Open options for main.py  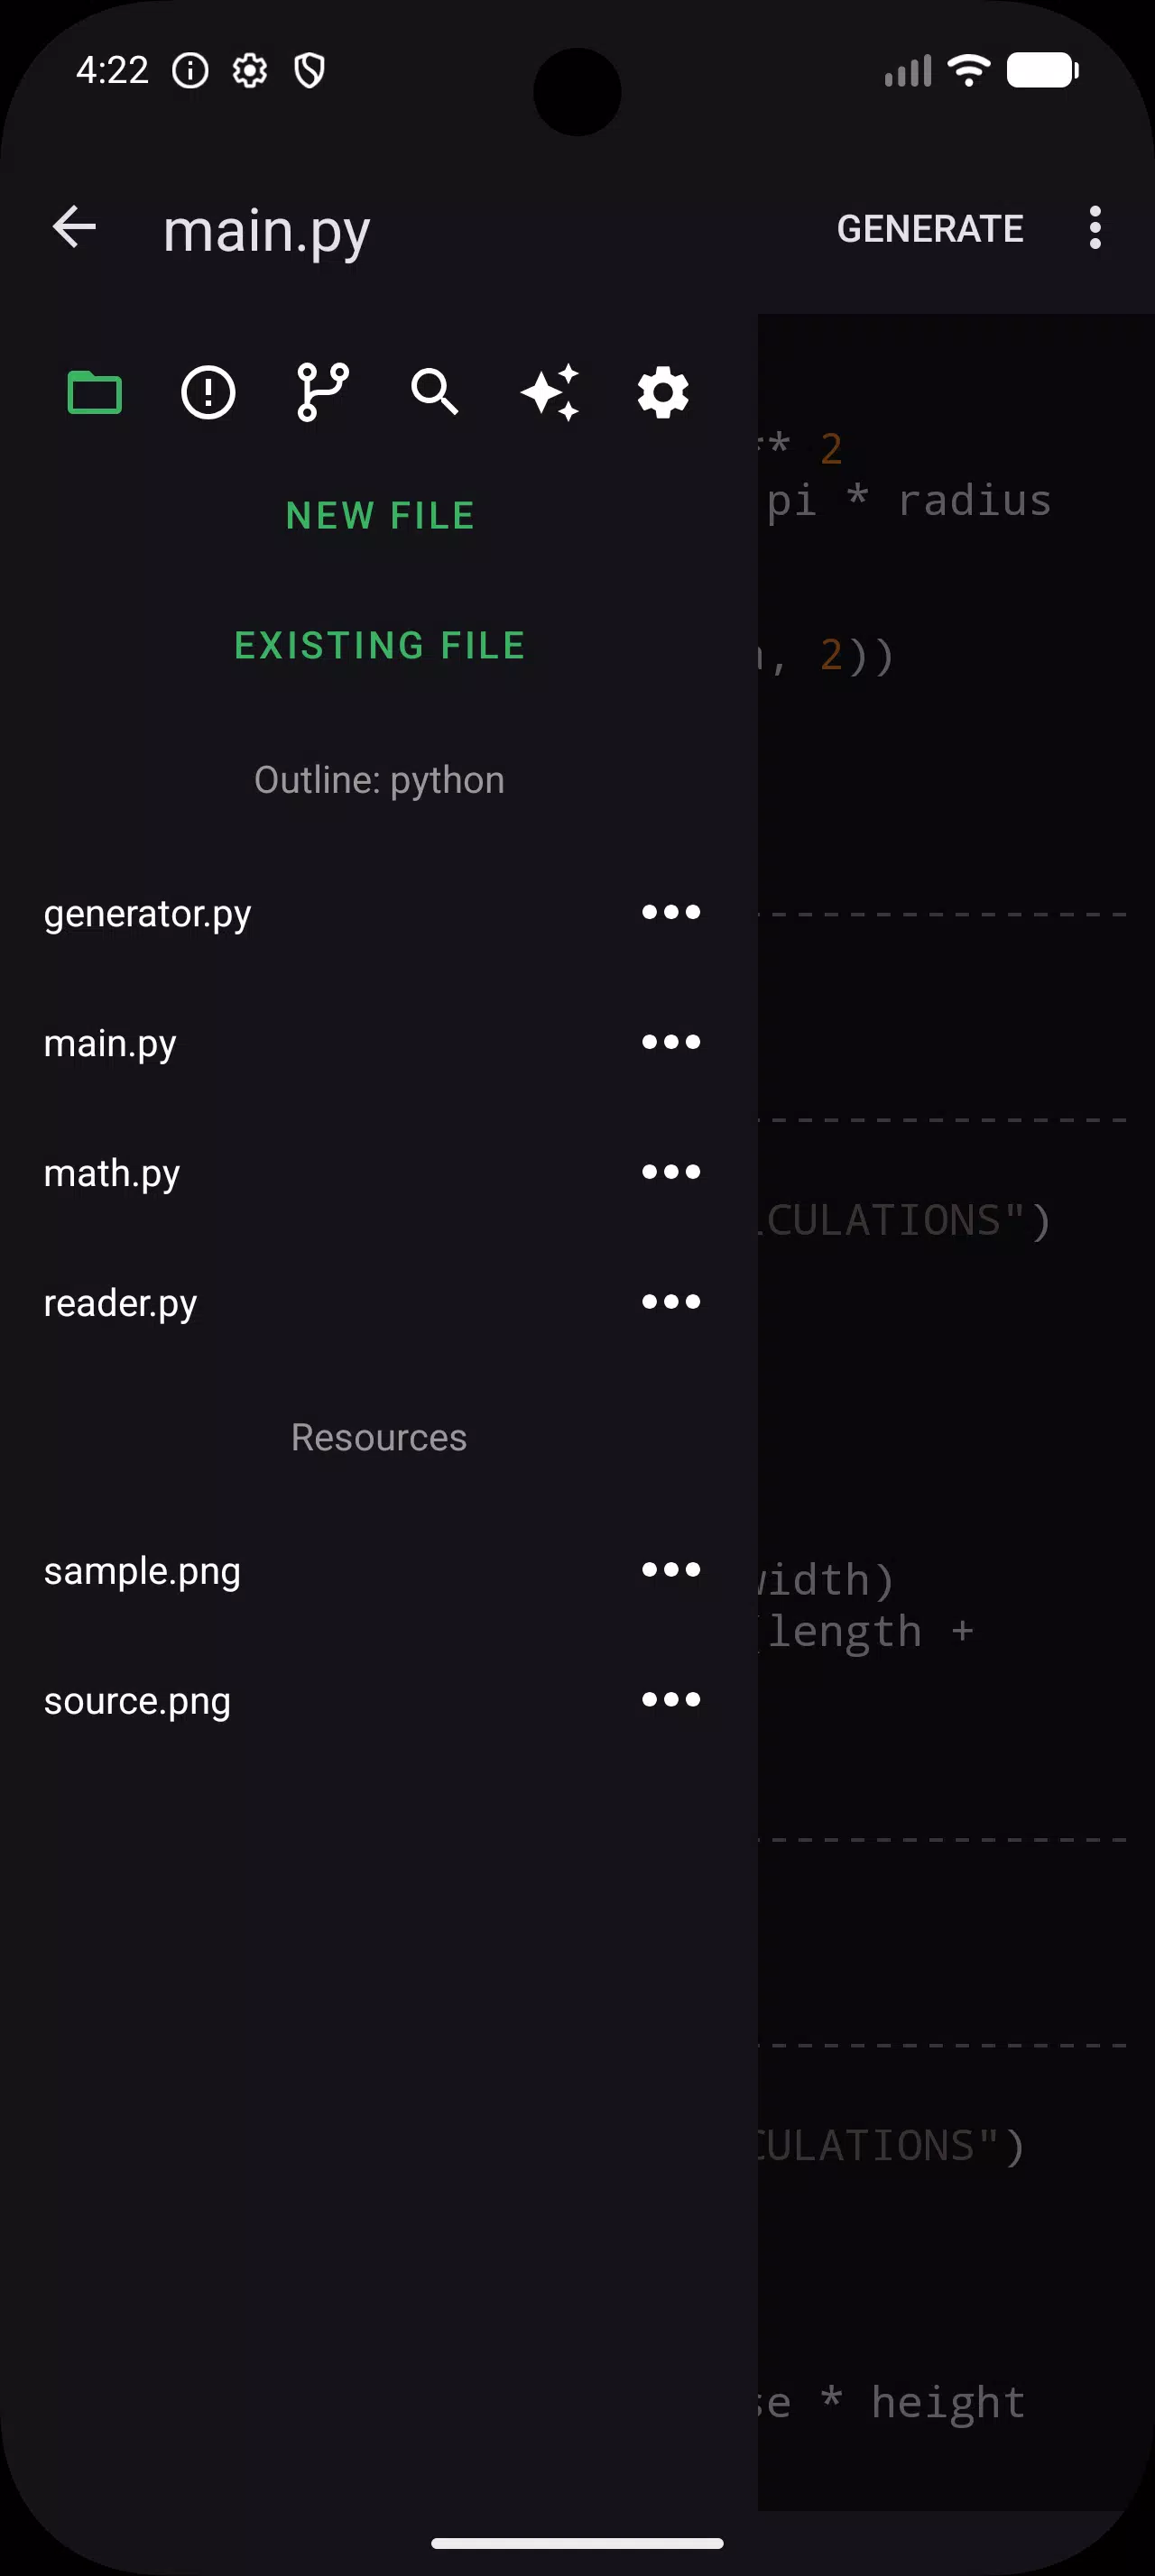click(671, 1042)
